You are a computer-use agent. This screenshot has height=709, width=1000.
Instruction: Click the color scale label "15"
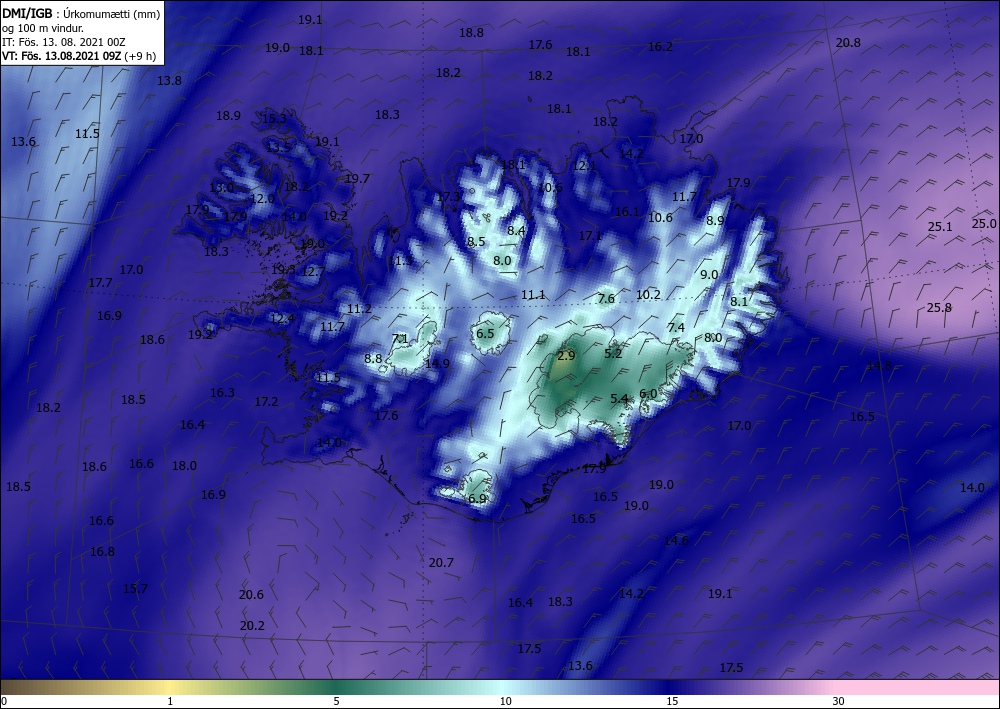(672, 701)
